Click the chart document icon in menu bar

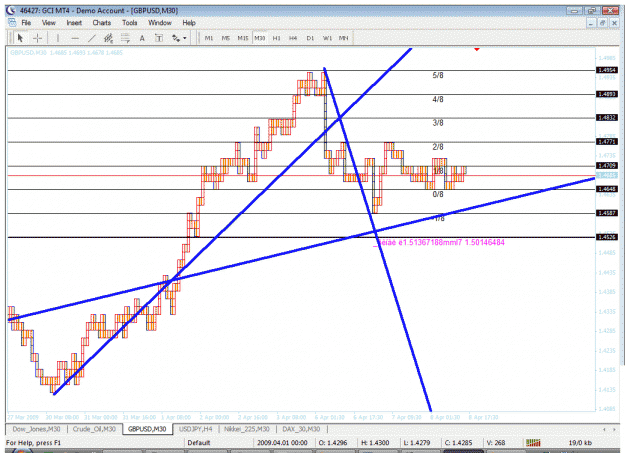12,23
